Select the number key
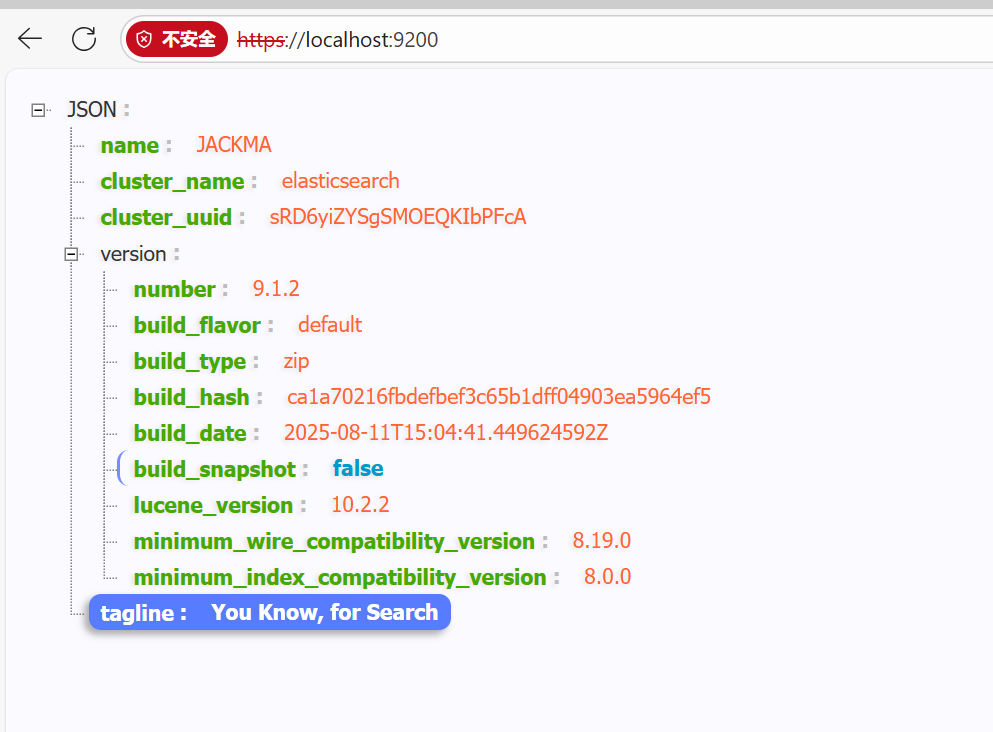This screenshot has width=993, height=732. [x=175, y=289]
